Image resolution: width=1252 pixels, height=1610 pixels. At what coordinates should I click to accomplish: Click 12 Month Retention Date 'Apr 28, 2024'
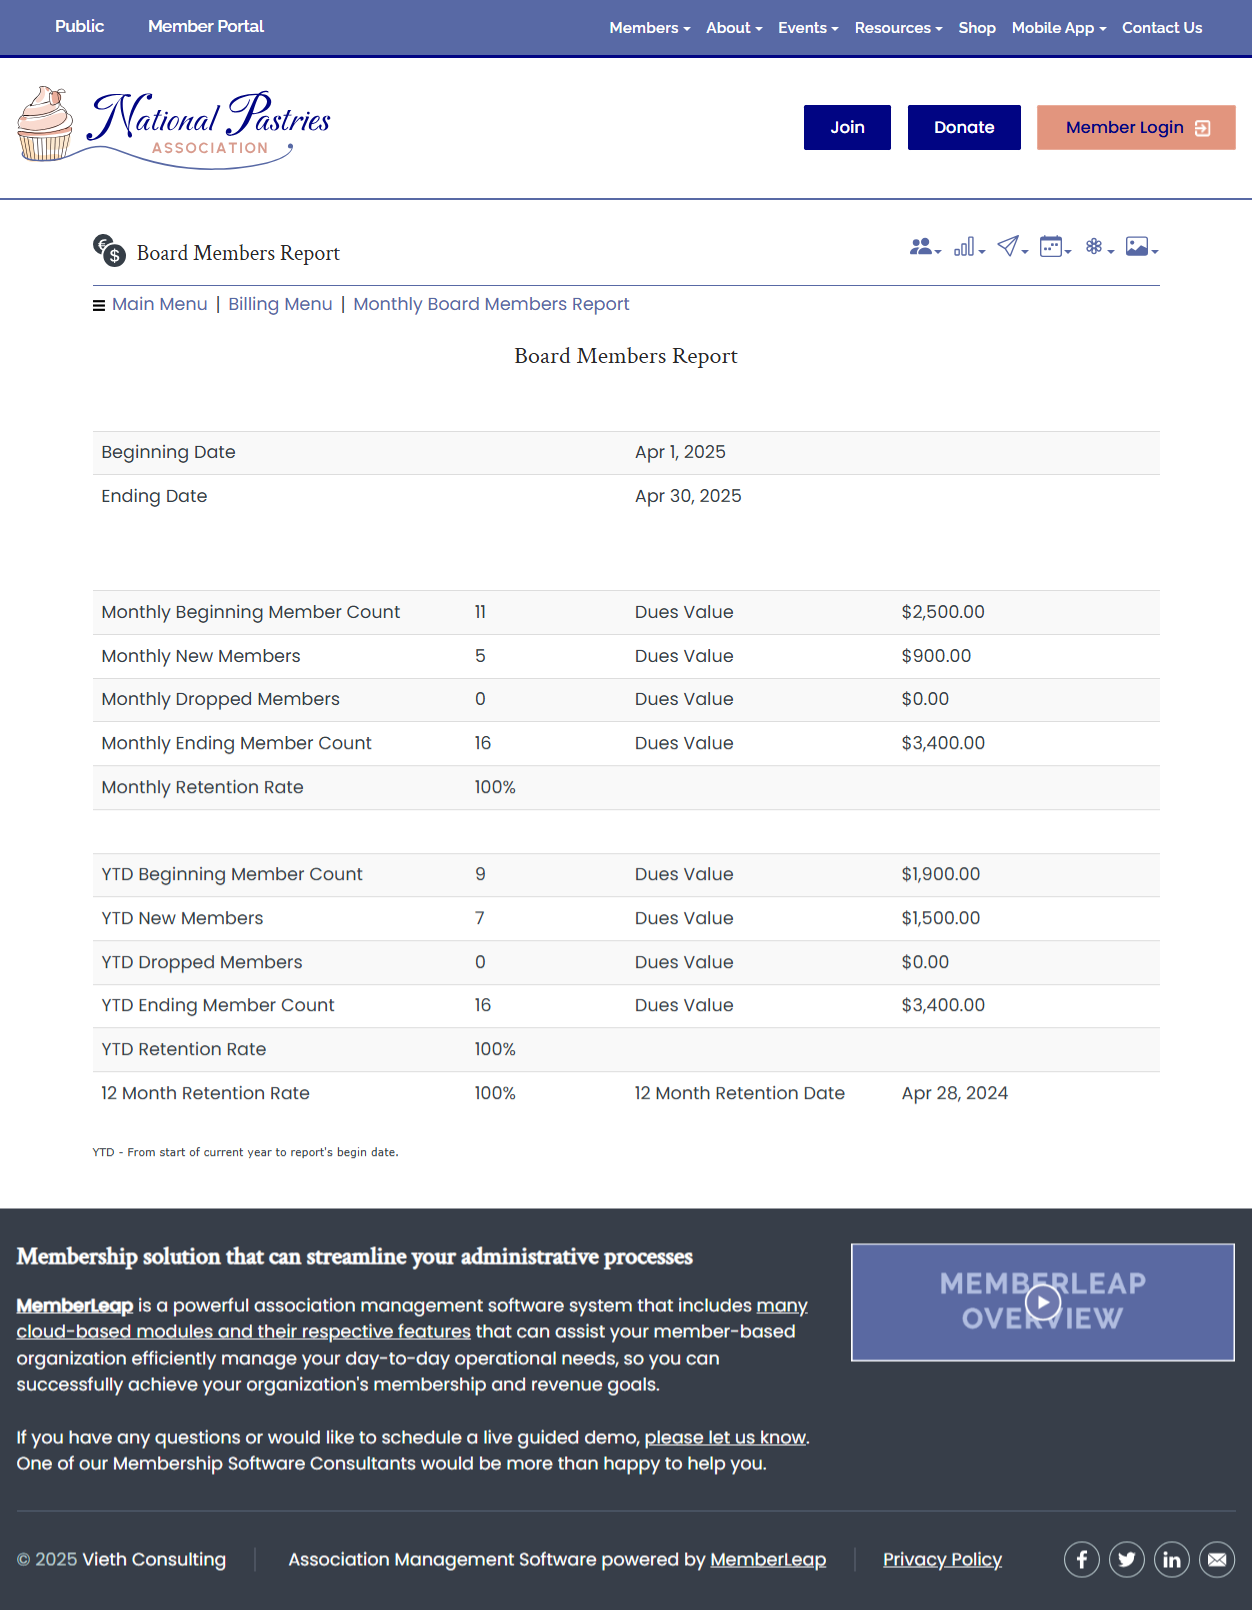(x=955, y=1093)
